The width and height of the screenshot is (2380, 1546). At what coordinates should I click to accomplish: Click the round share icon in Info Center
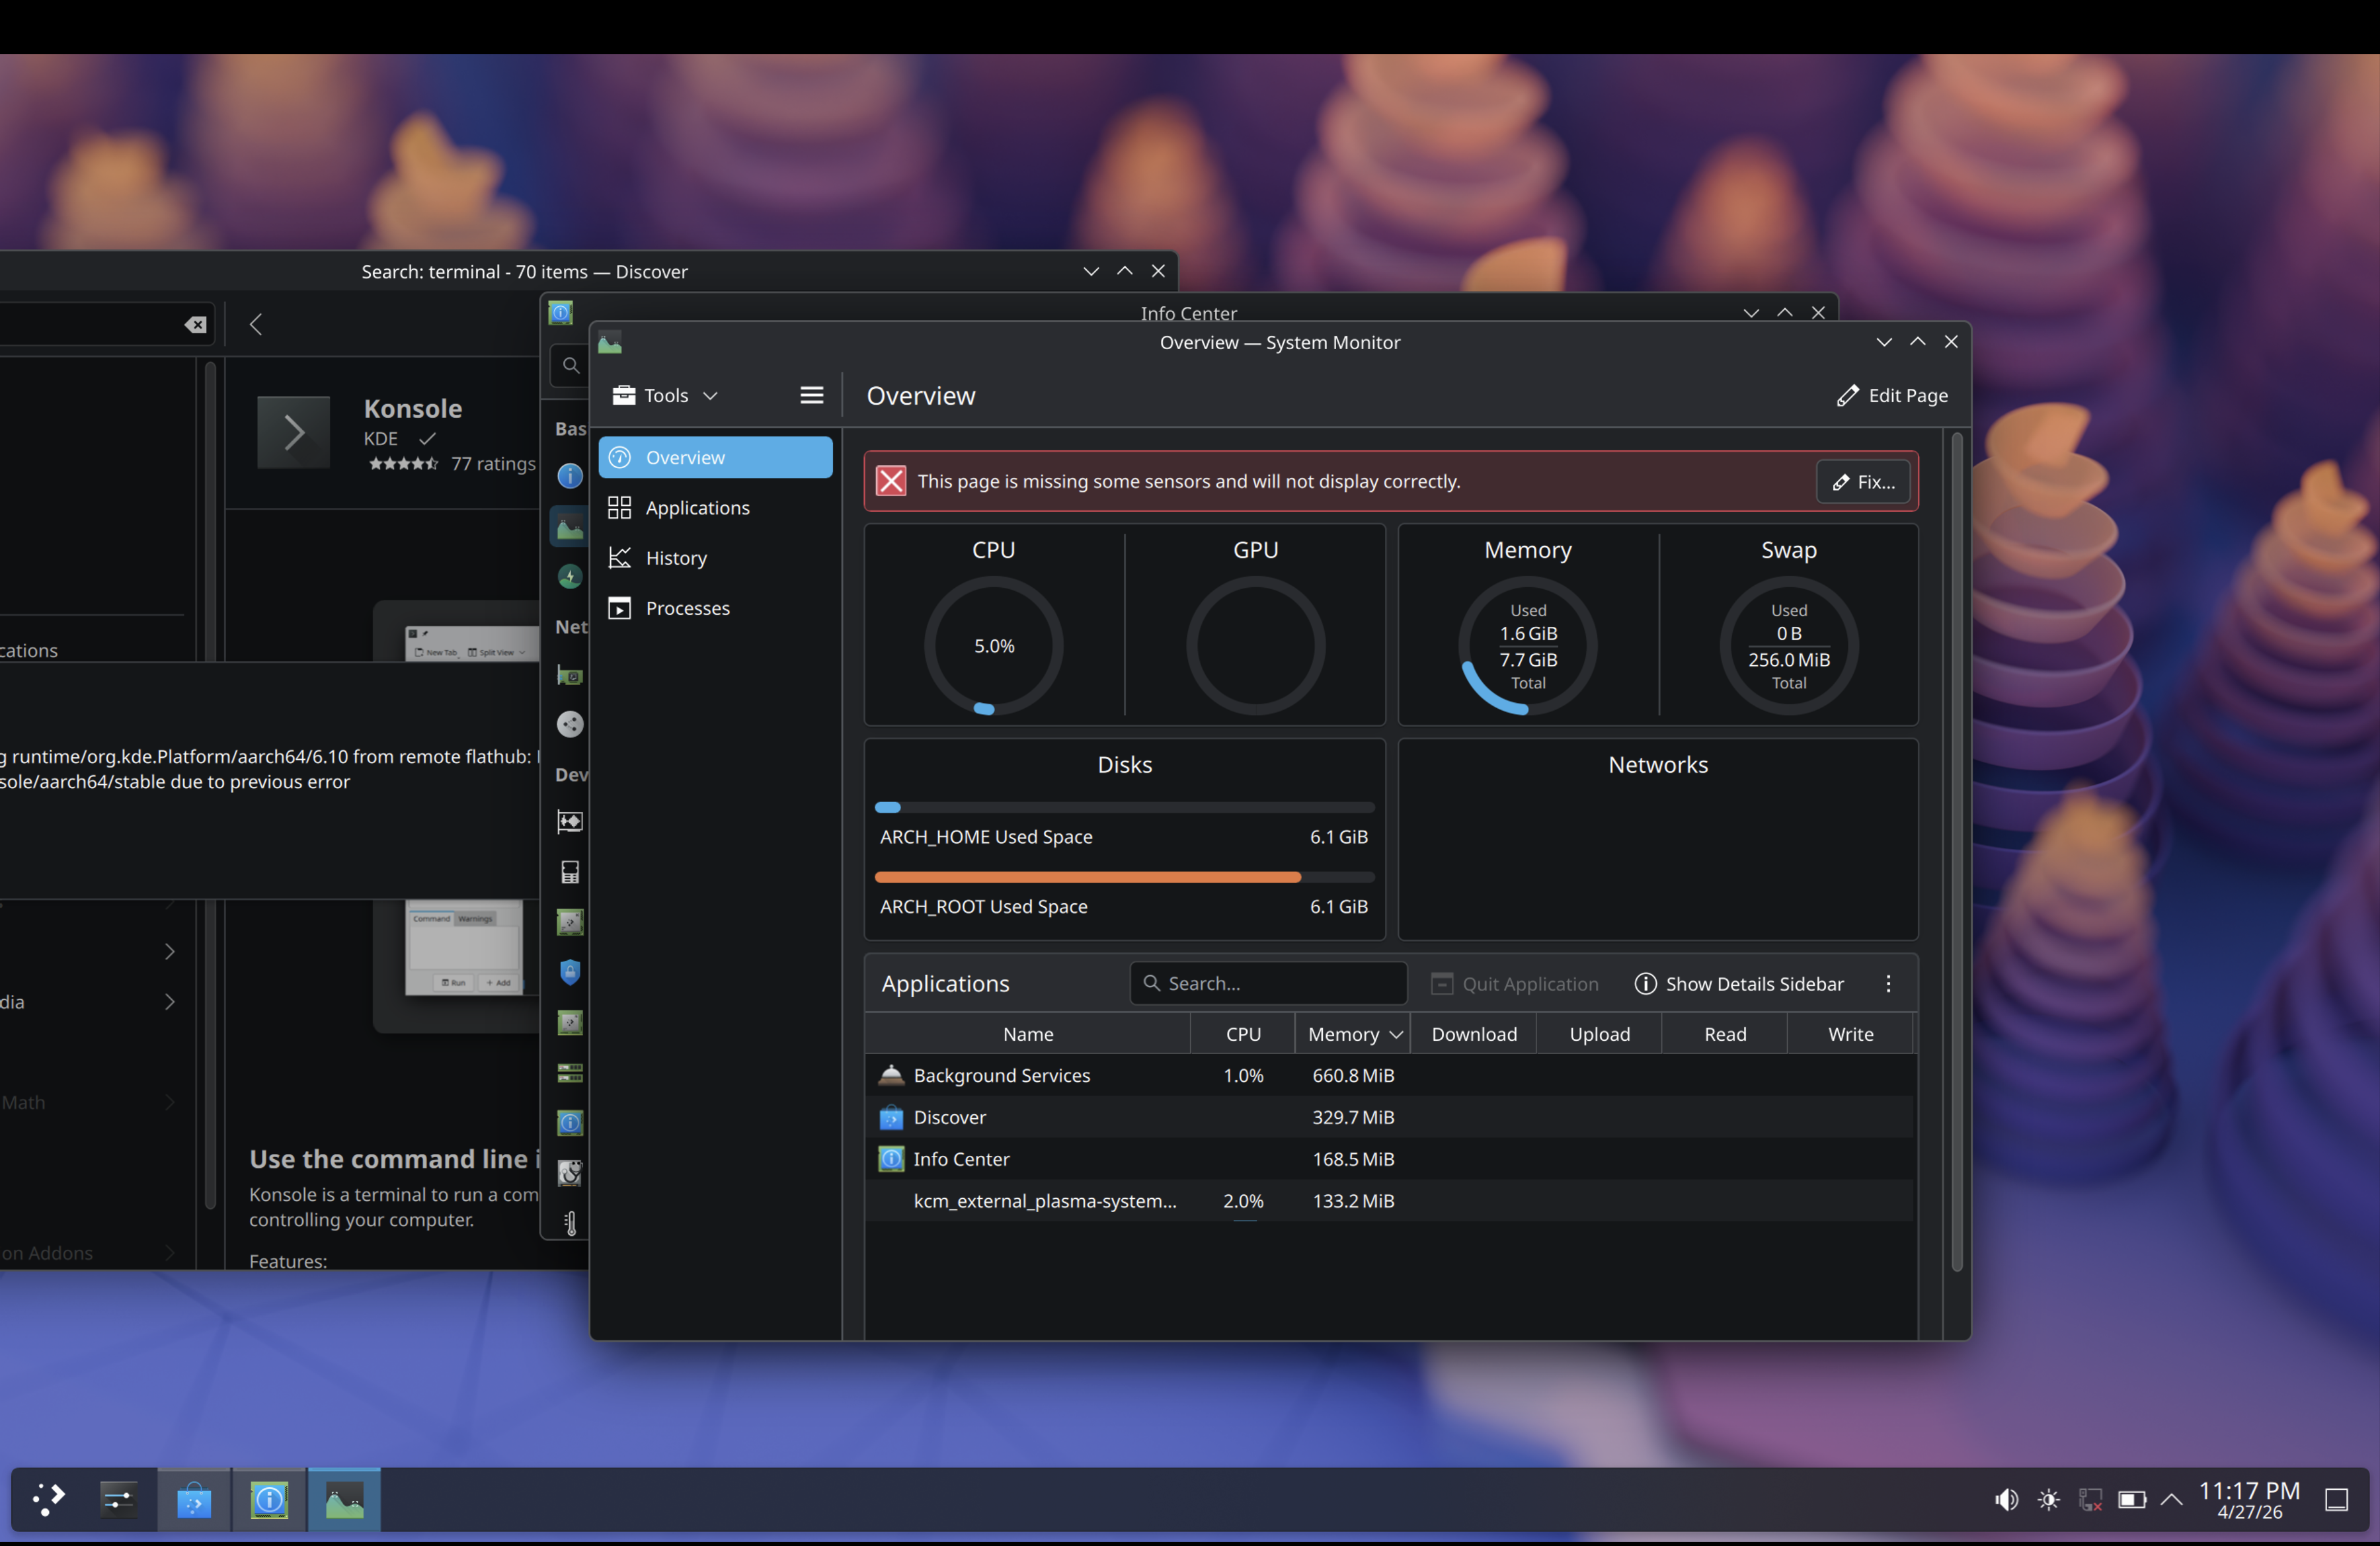[x=570, y=724]
